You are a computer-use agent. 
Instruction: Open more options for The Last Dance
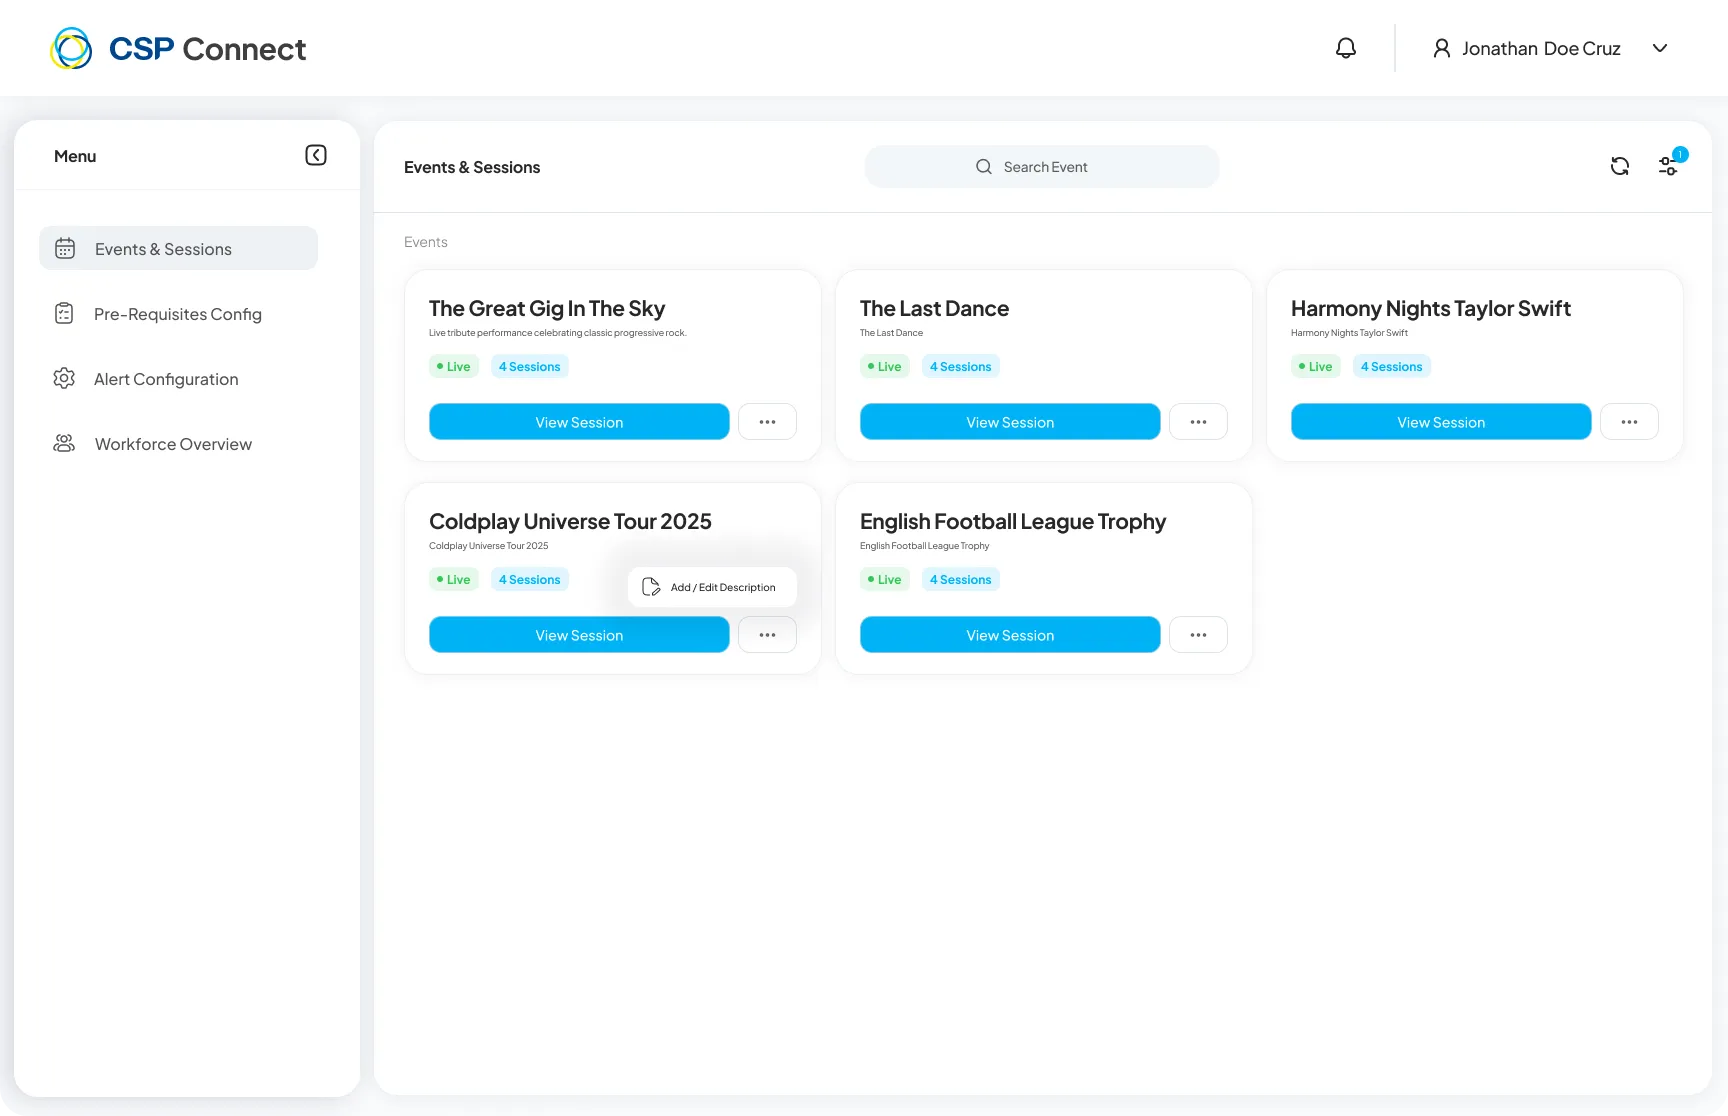[1198, 422]
